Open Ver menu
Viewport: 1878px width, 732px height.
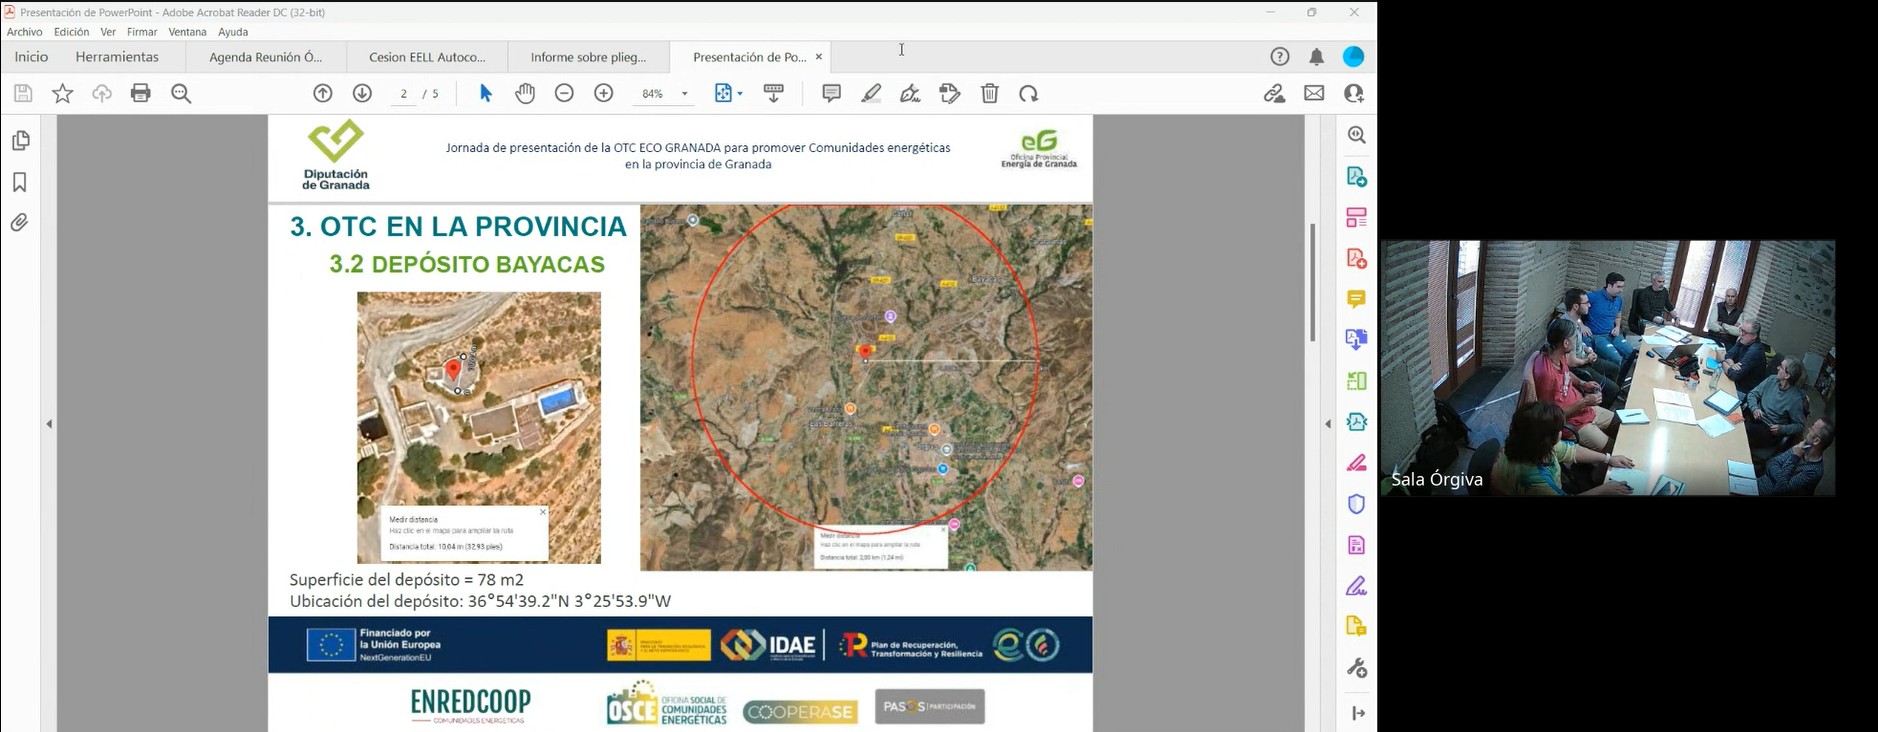[x=108, y=32]
